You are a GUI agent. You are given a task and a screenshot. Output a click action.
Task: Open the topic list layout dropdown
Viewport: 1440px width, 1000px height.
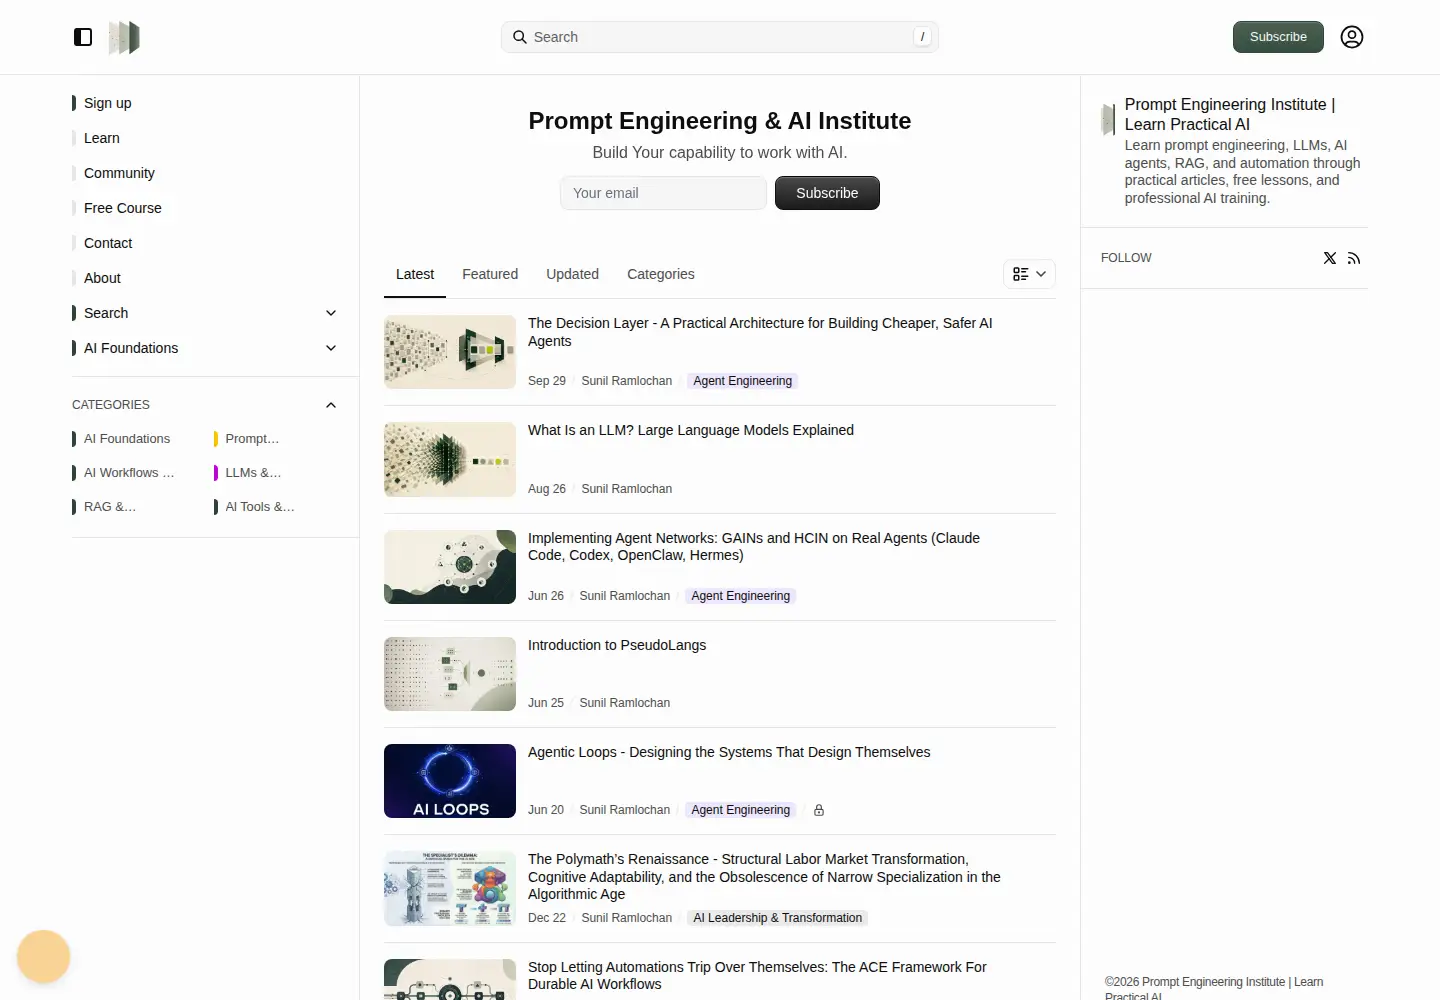pos(1029,274)
